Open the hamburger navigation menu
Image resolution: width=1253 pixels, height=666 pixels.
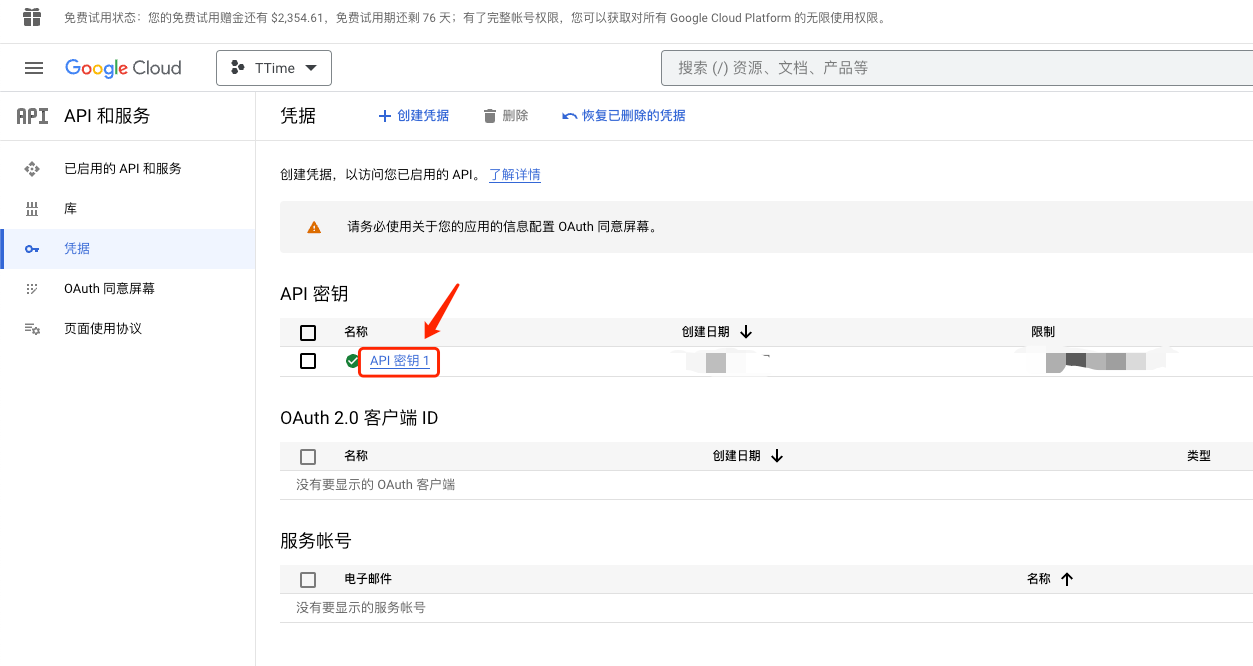pos(34,68)
